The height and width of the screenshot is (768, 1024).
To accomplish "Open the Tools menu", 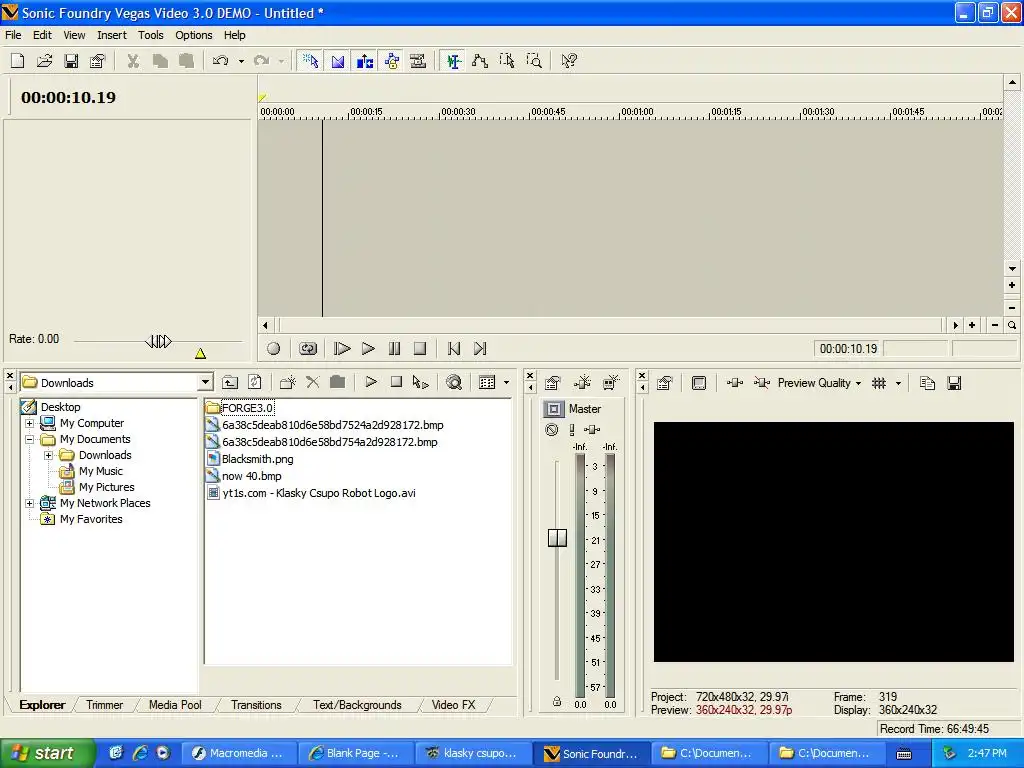I will (150, 35).
